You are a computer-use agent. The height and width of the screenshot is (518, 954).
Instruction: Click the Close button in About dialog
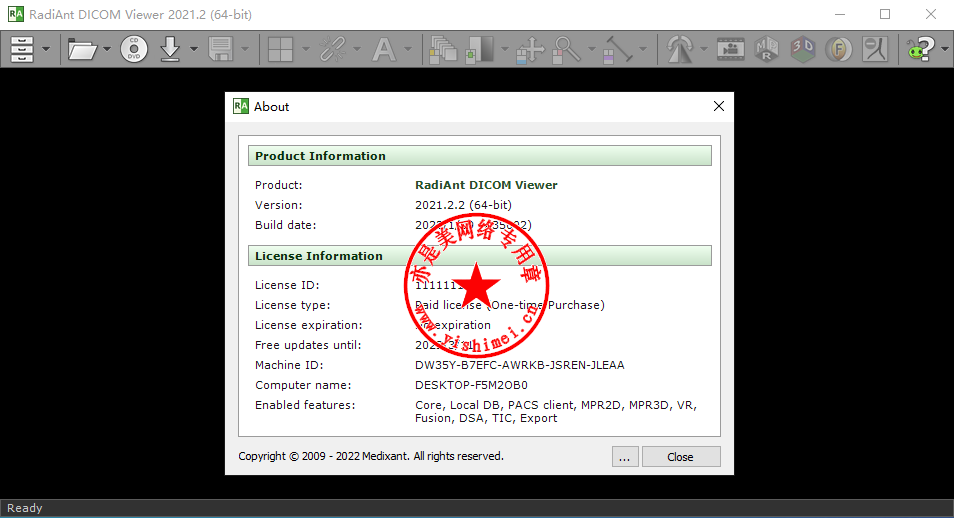[x=681, y=457]
